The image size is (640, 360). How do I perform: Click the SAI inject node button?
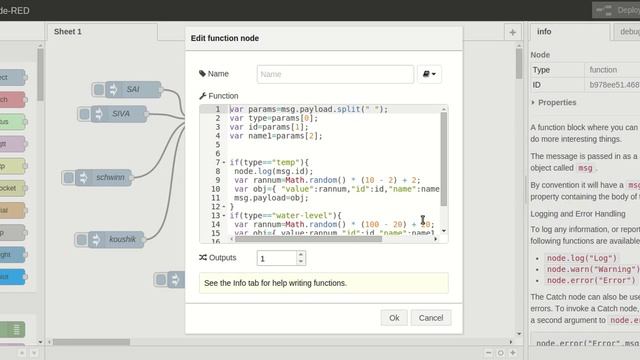pos(98,89)
